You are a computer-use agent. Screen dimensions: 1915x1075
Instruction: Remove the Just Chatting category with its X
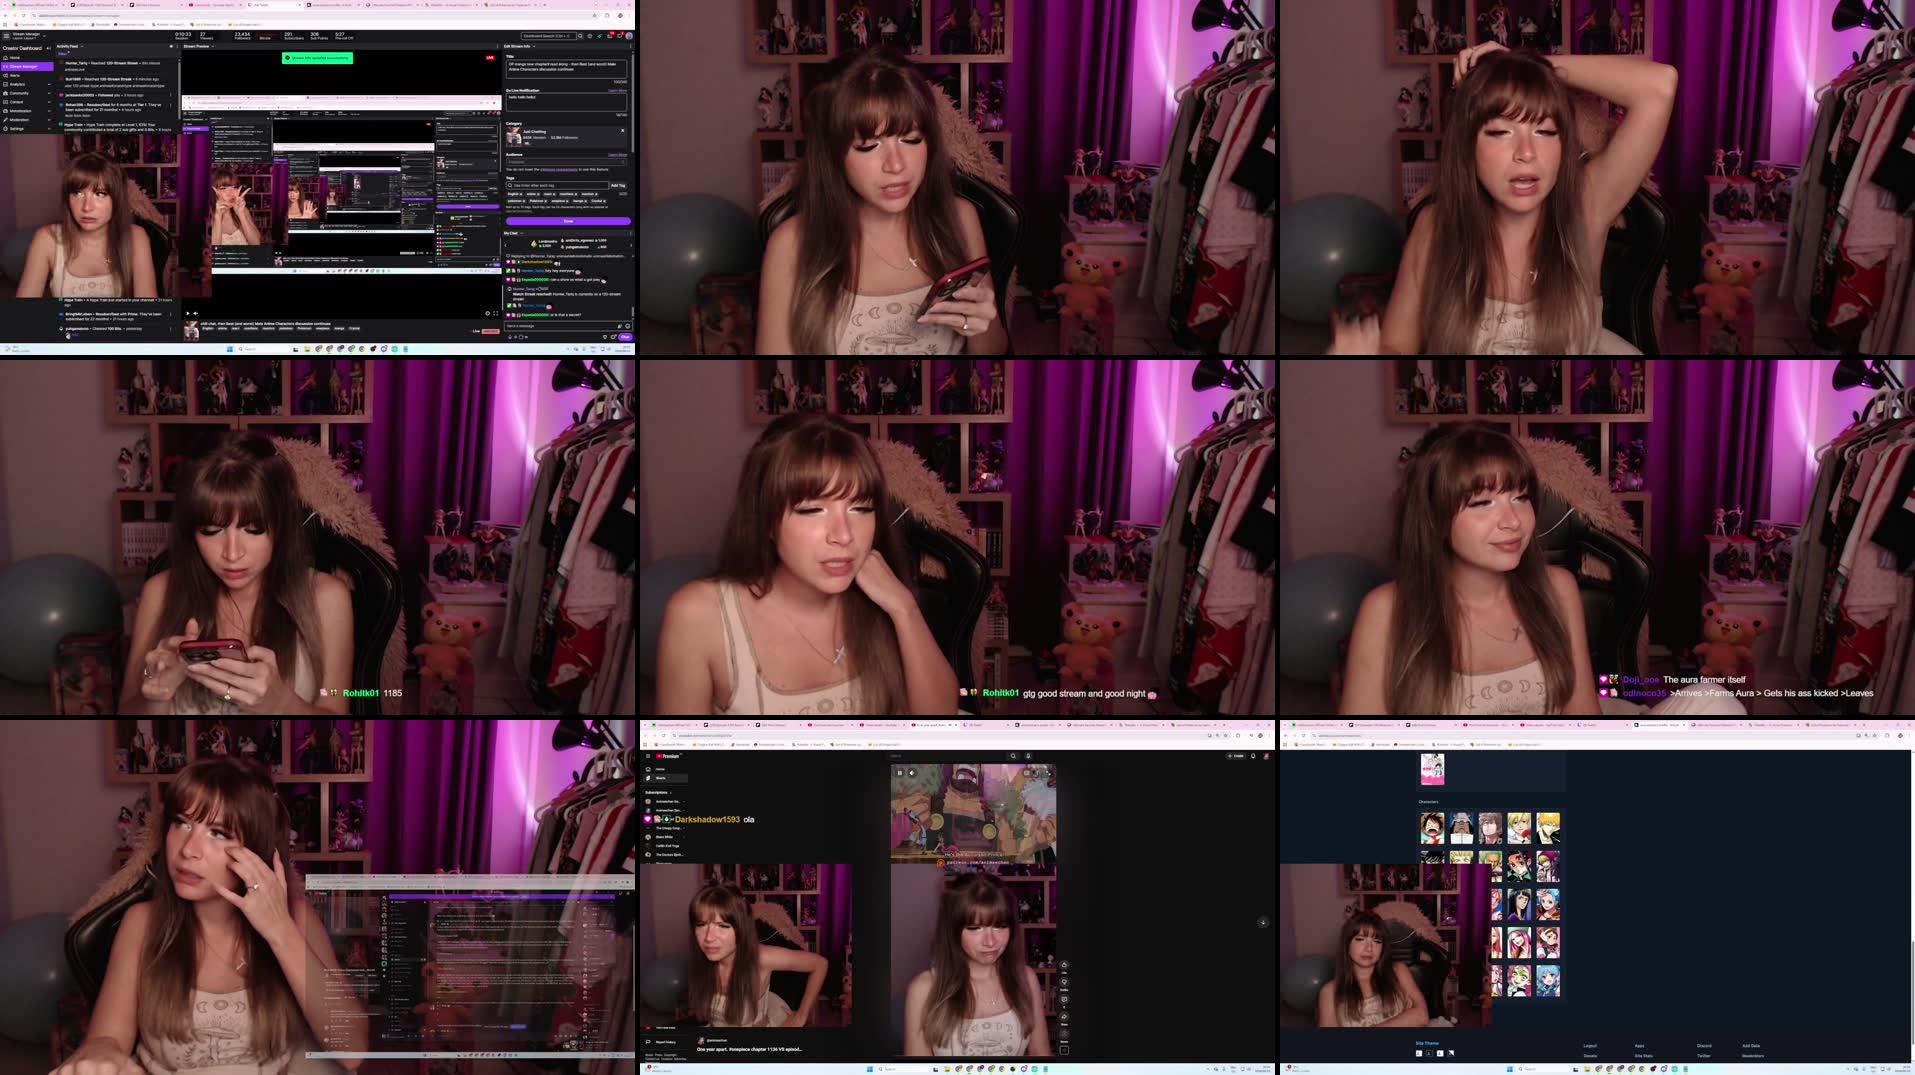[x=623, y=130]
